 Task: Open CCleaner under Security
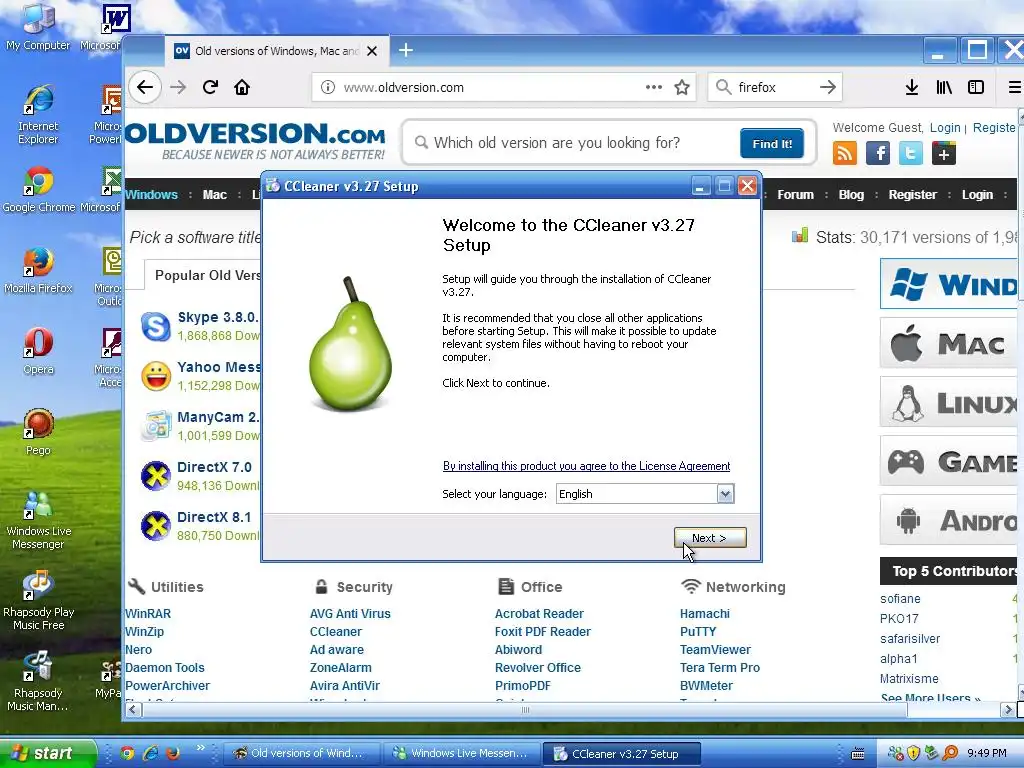(x=336, y=632)
